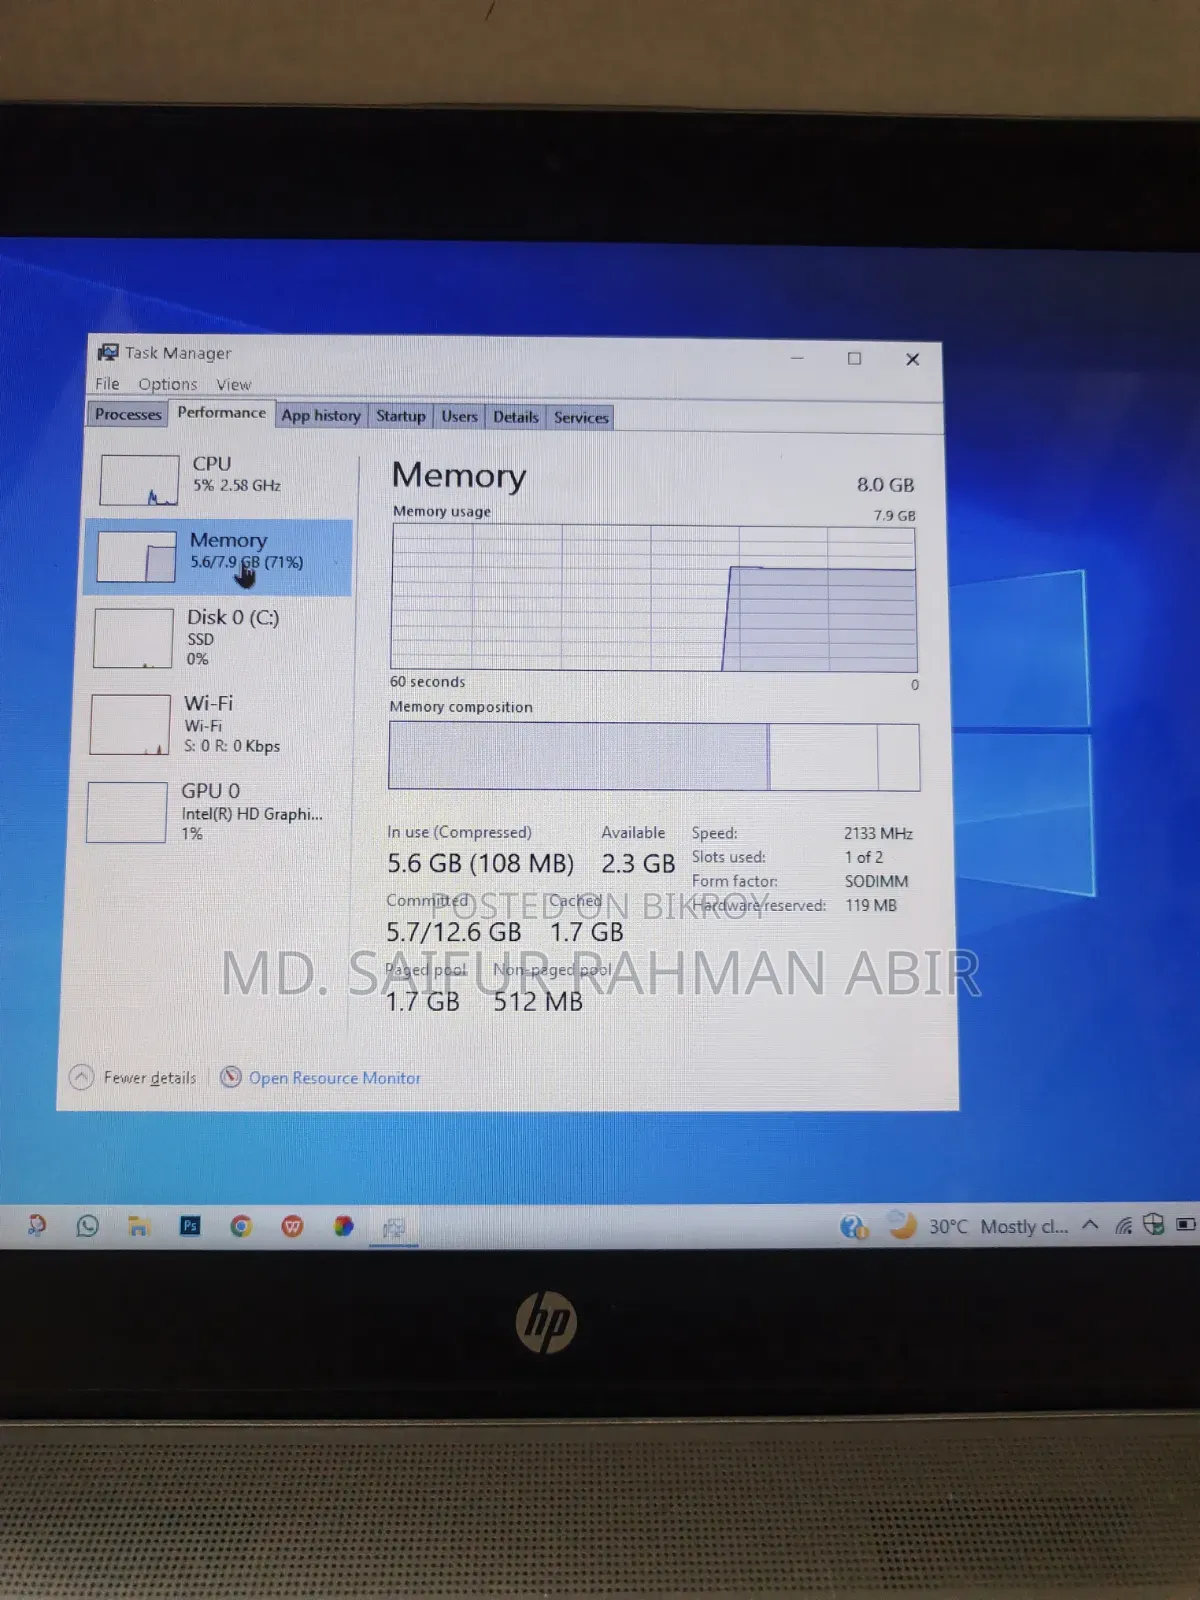Open the weather widget showing 30°C
Screen dimensions: 1200x1600
978,1226
